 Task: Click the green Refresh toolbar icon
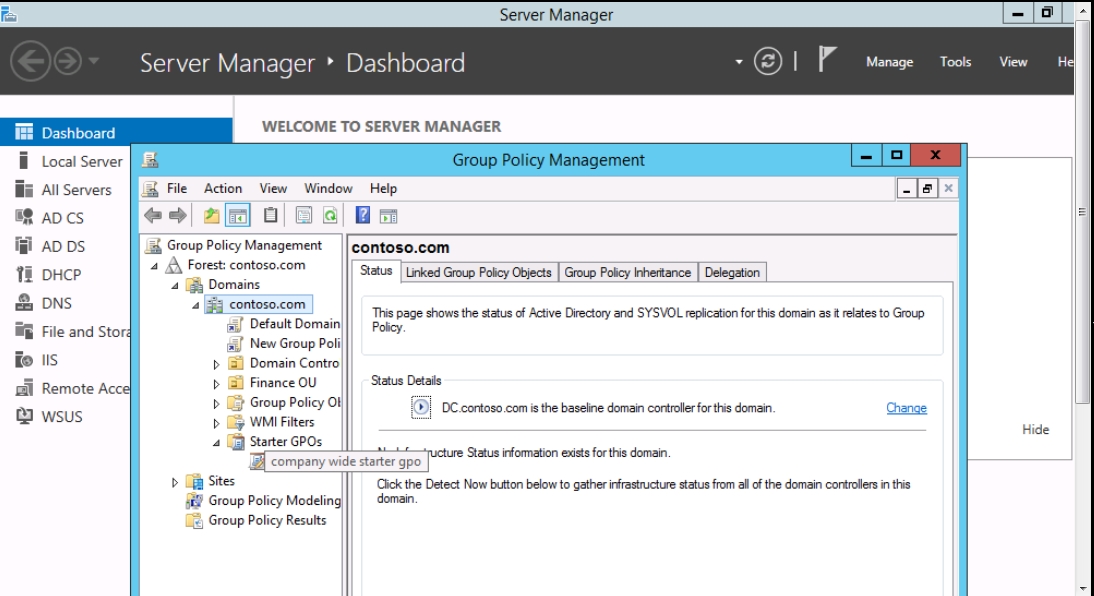pyautogui.click(x=330, y=216)
